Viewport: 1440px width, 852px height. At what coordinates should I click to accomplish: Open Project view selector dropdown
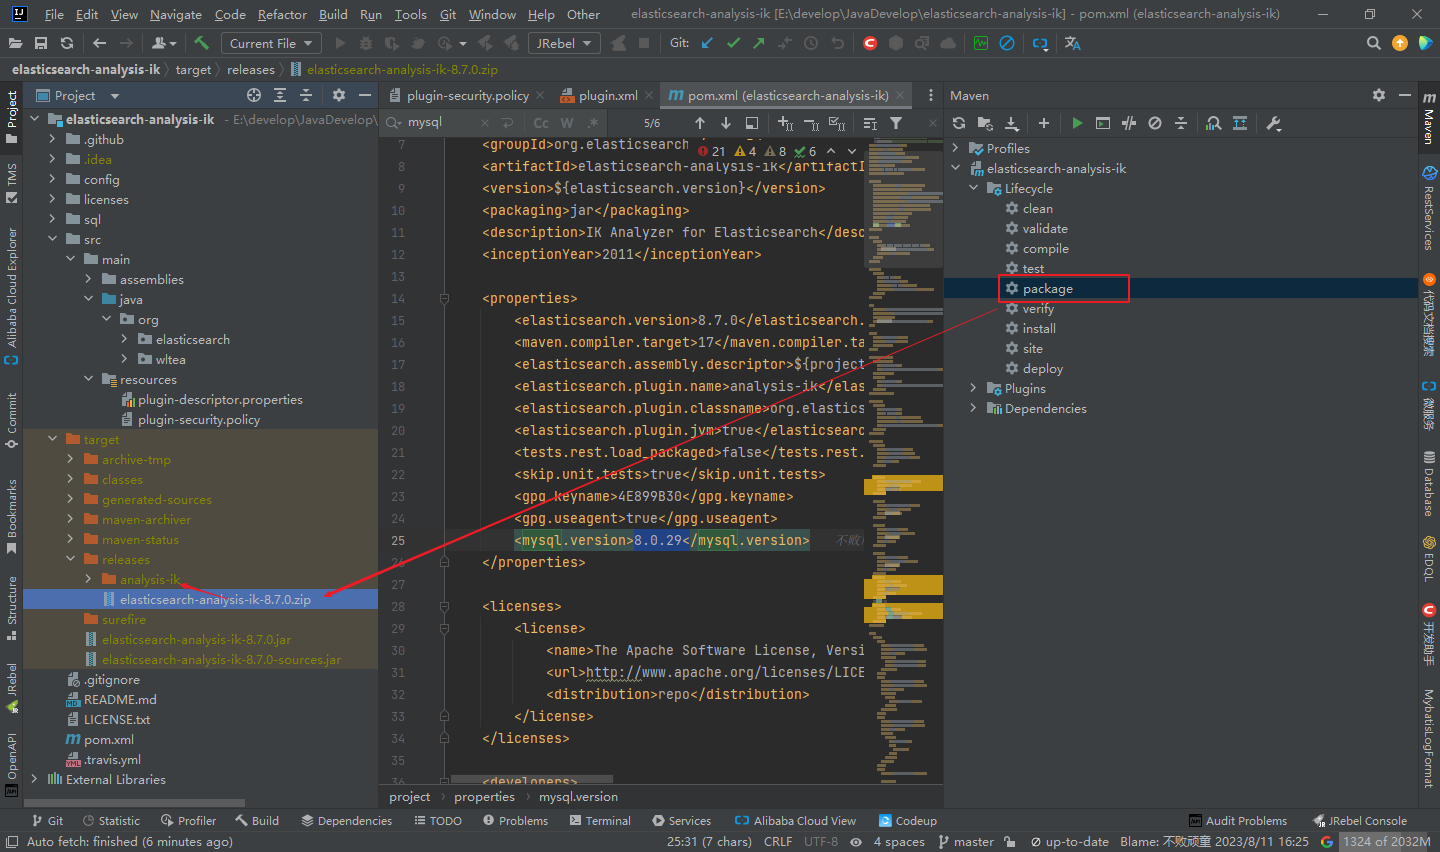(78, 95)
